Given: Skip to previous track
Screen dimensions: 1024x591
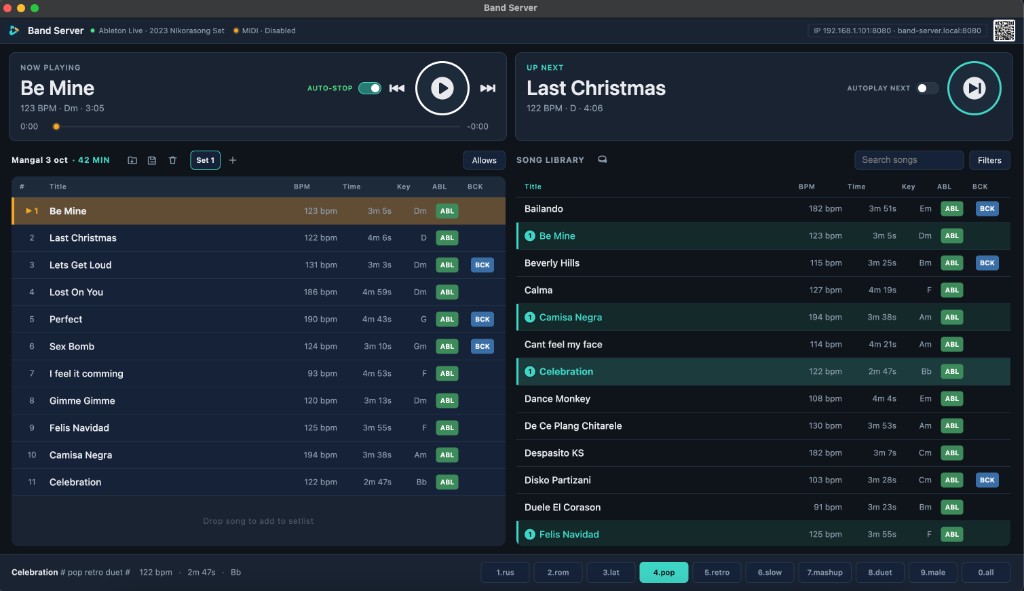Looking at the screenshot, I should click(x=396, y=88).
